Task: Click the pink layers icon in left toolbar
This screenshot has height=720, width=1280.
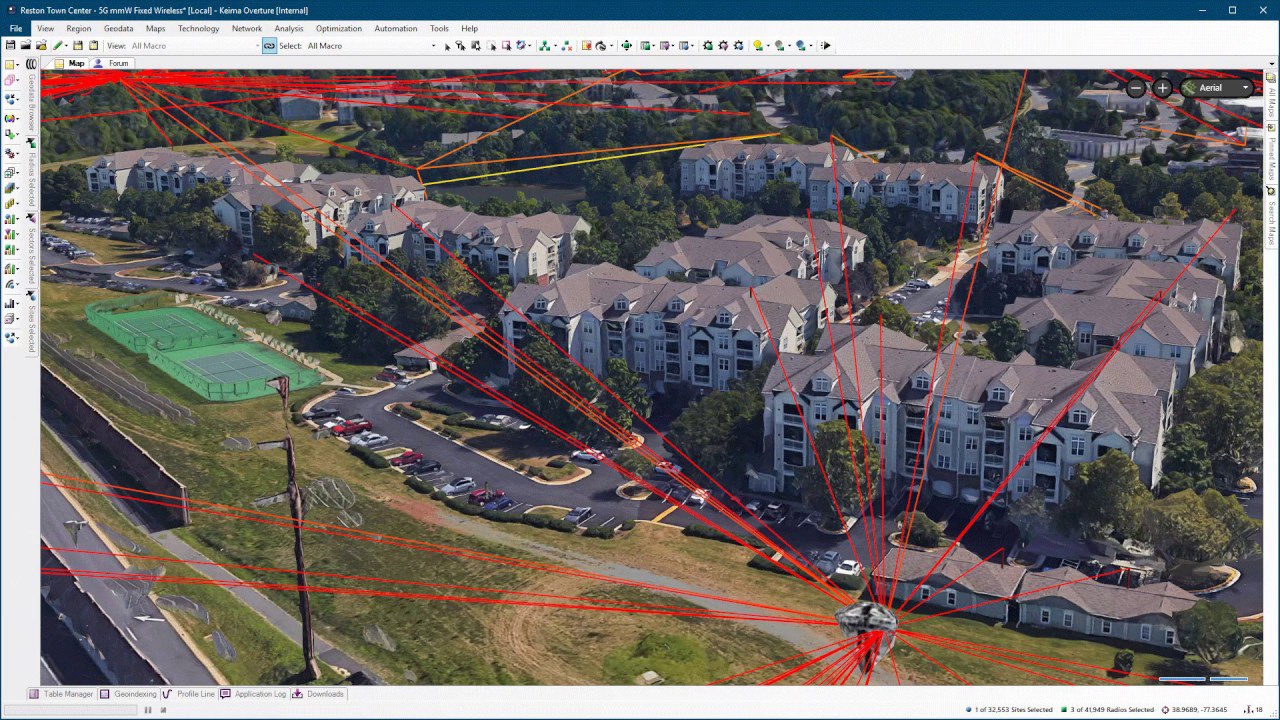Action: [11, 82]
